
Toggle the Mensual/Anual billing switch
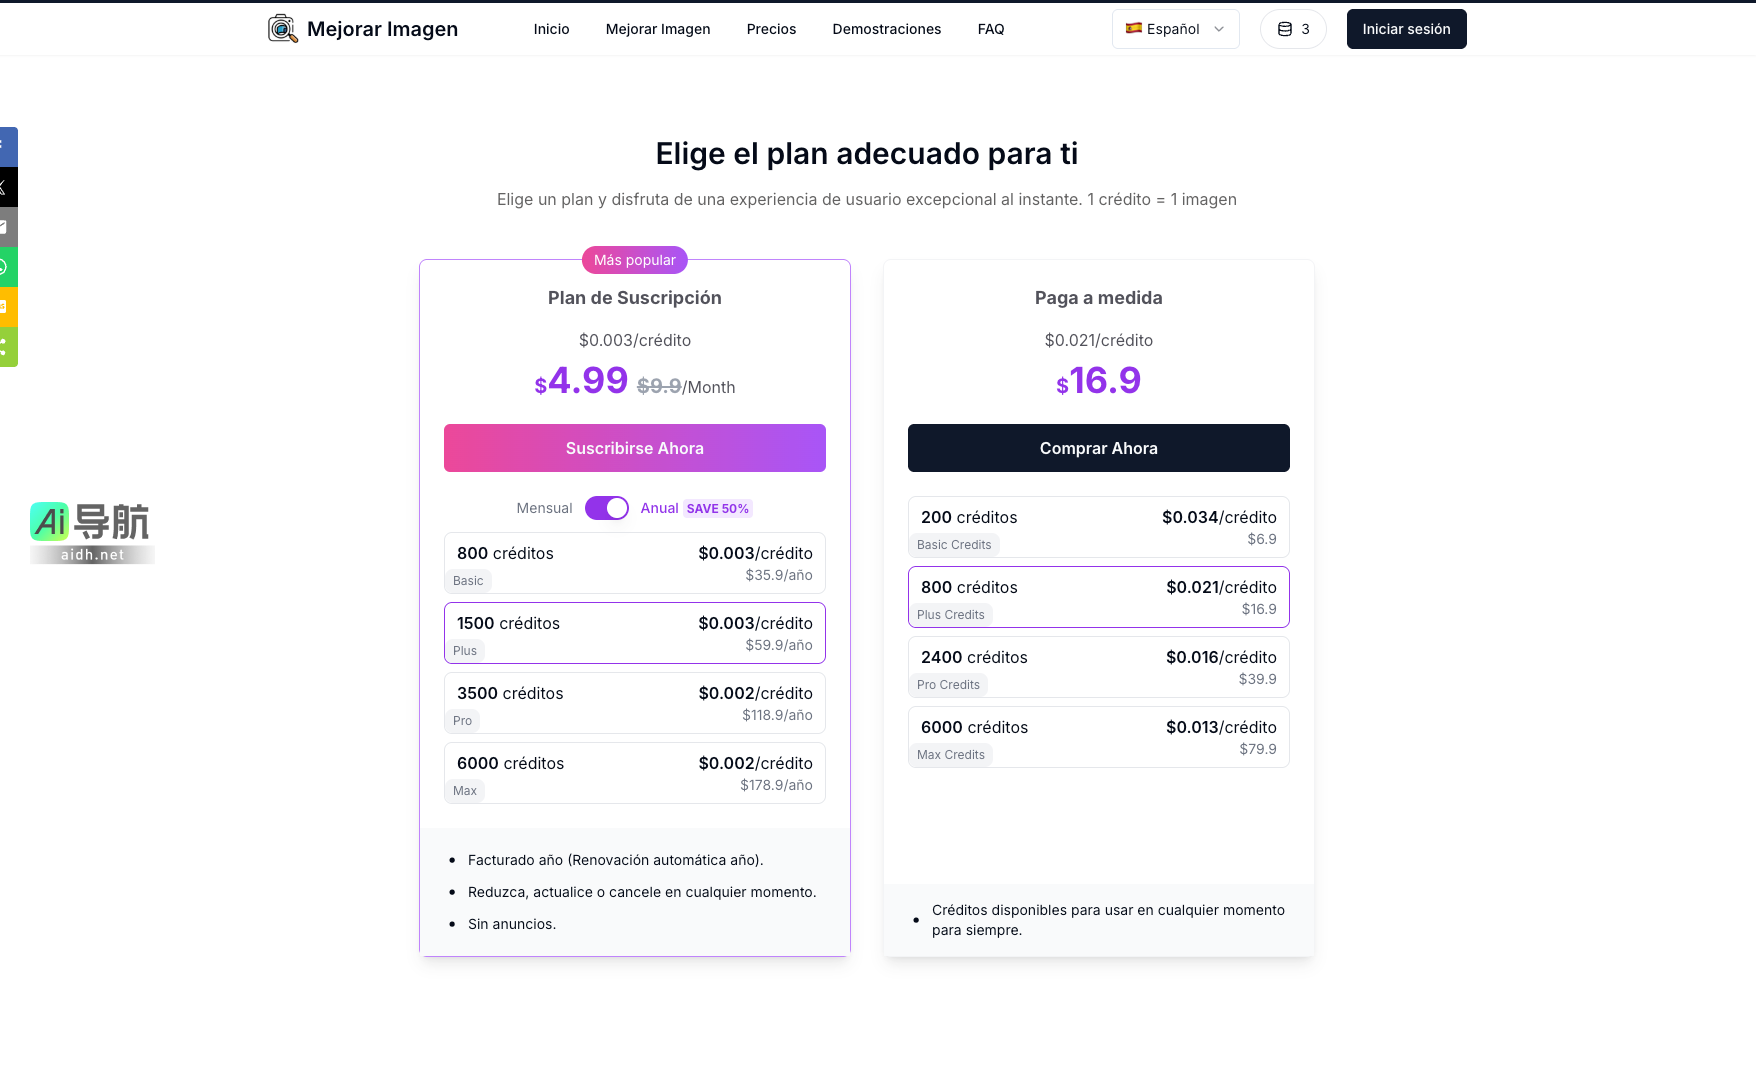606,508
